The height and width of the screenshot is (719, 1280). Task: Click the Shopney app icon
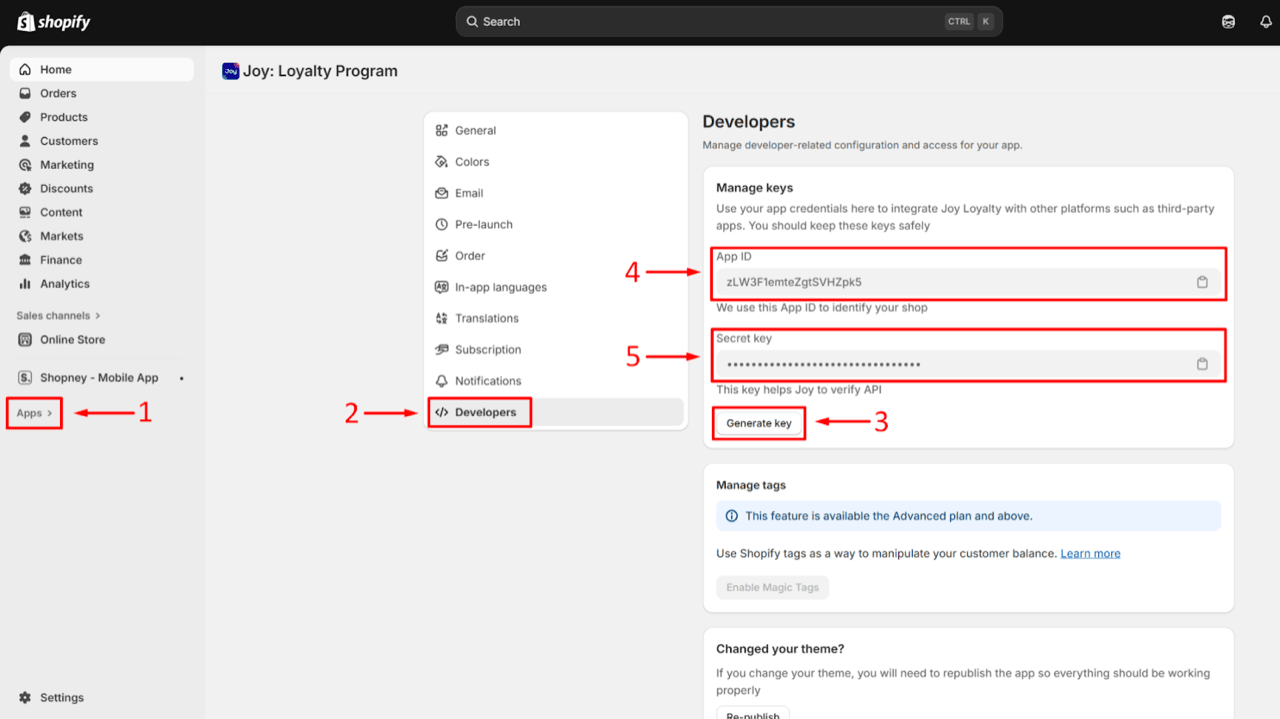pyautogui.click(x=25, y=378)
